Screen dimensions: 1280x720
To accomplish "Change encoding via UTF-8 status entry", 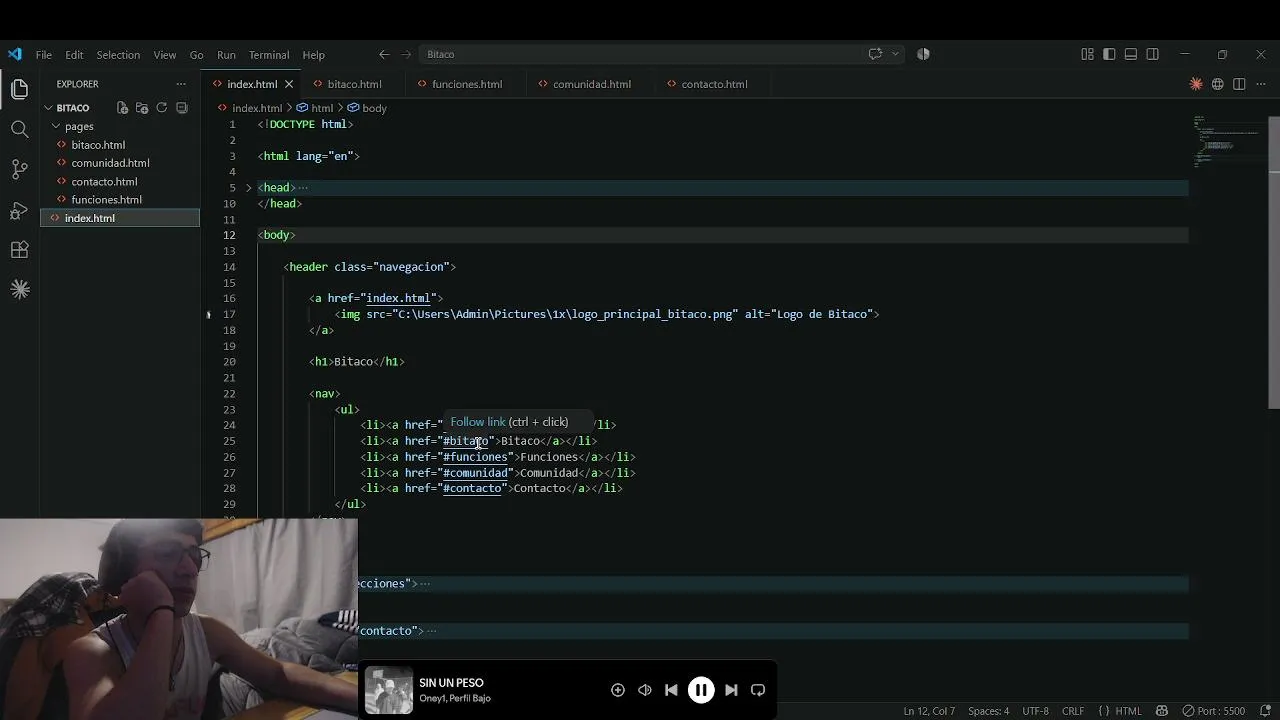I will click(x=1035, y=711).
